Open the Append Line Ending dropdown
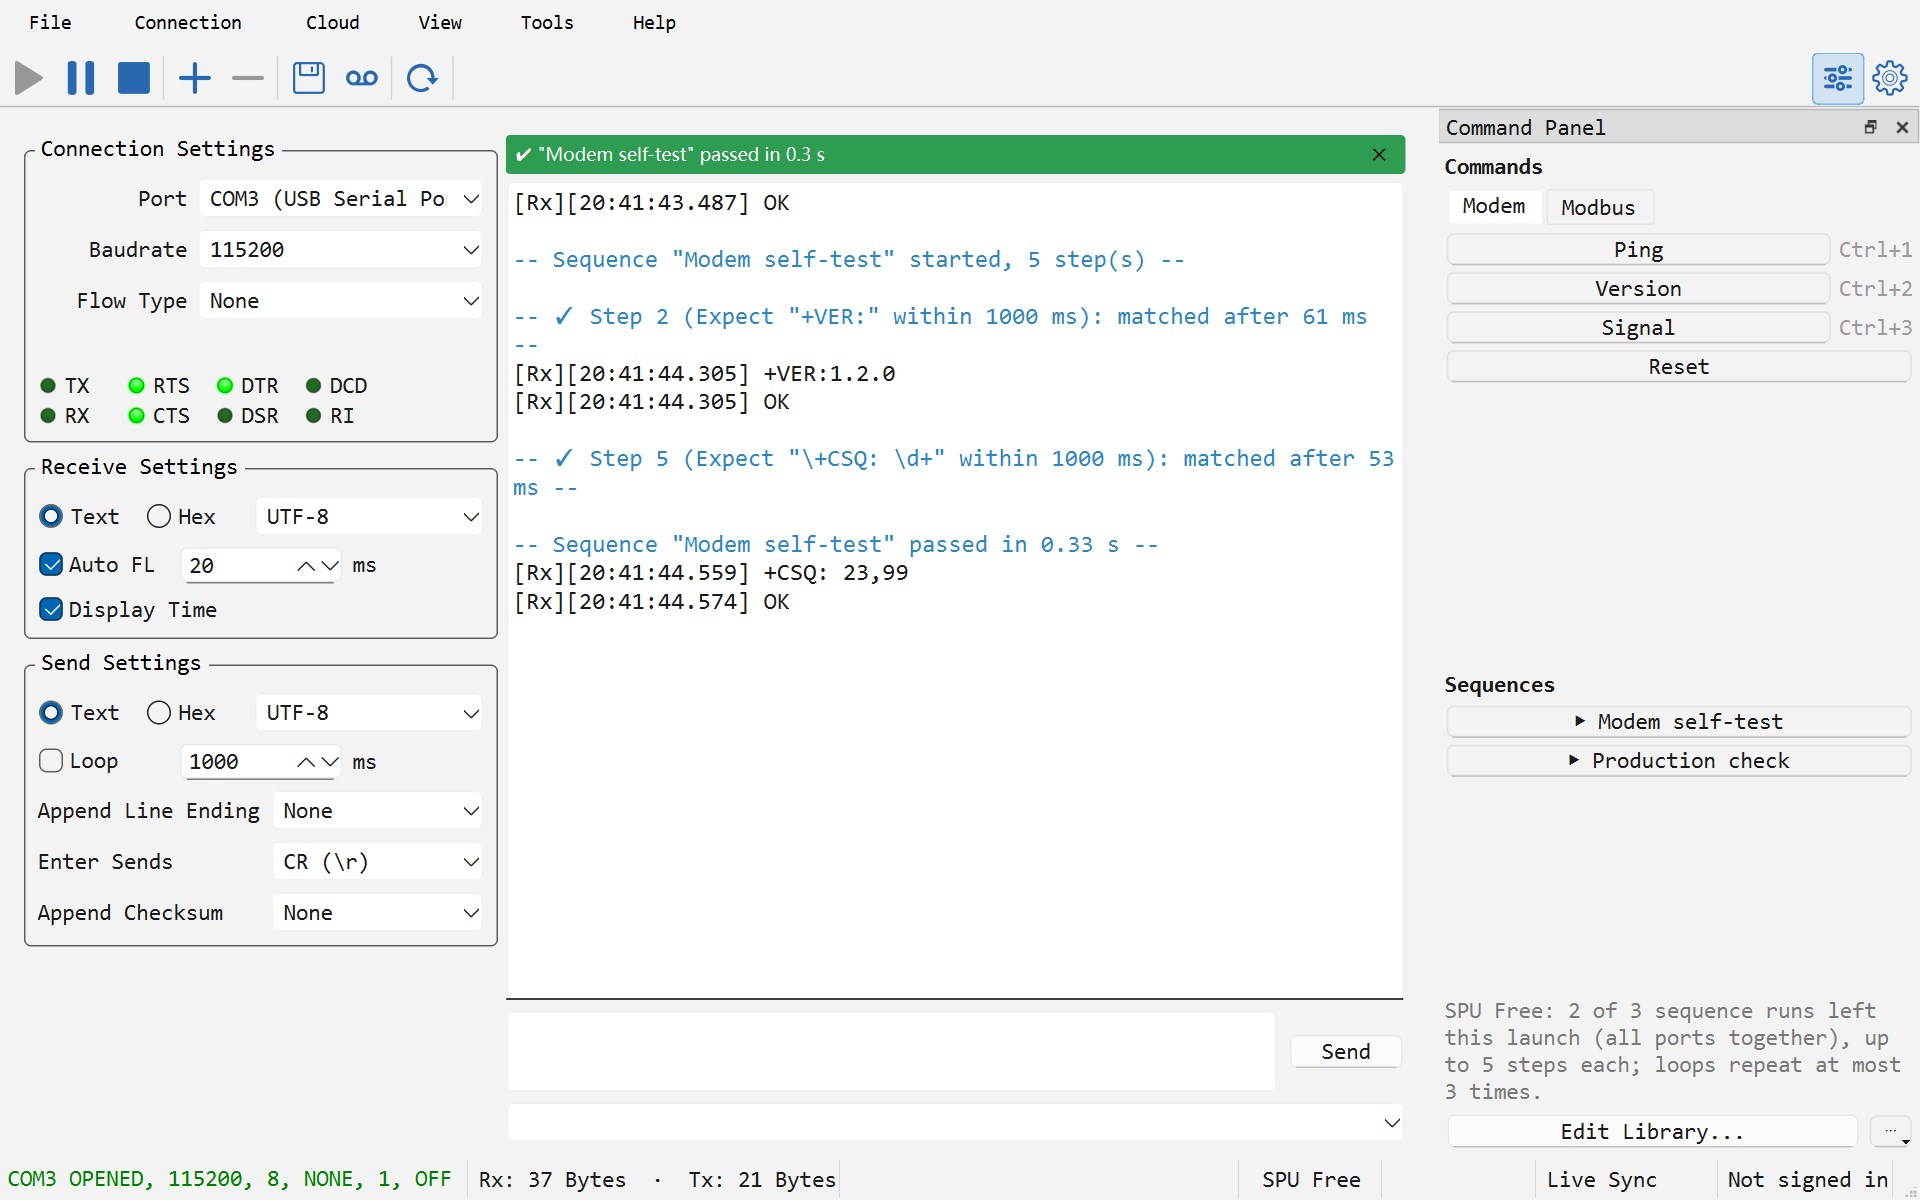Screen dimensions: 1920x1200 point(377,811)
